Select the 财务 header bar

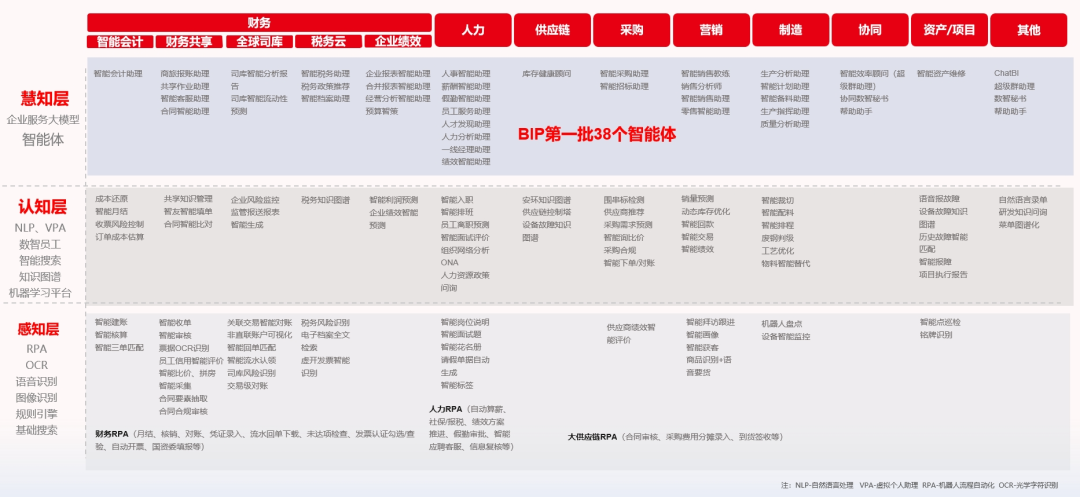click(259, 23)
